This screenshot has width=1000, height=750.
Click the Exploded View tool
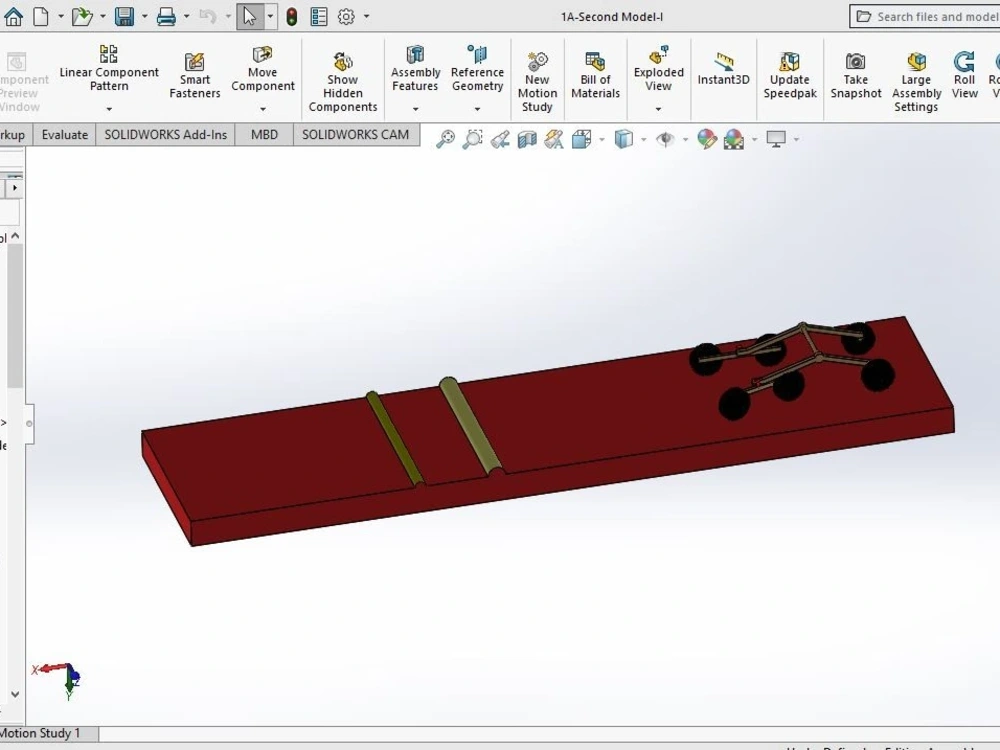point(658,69)
